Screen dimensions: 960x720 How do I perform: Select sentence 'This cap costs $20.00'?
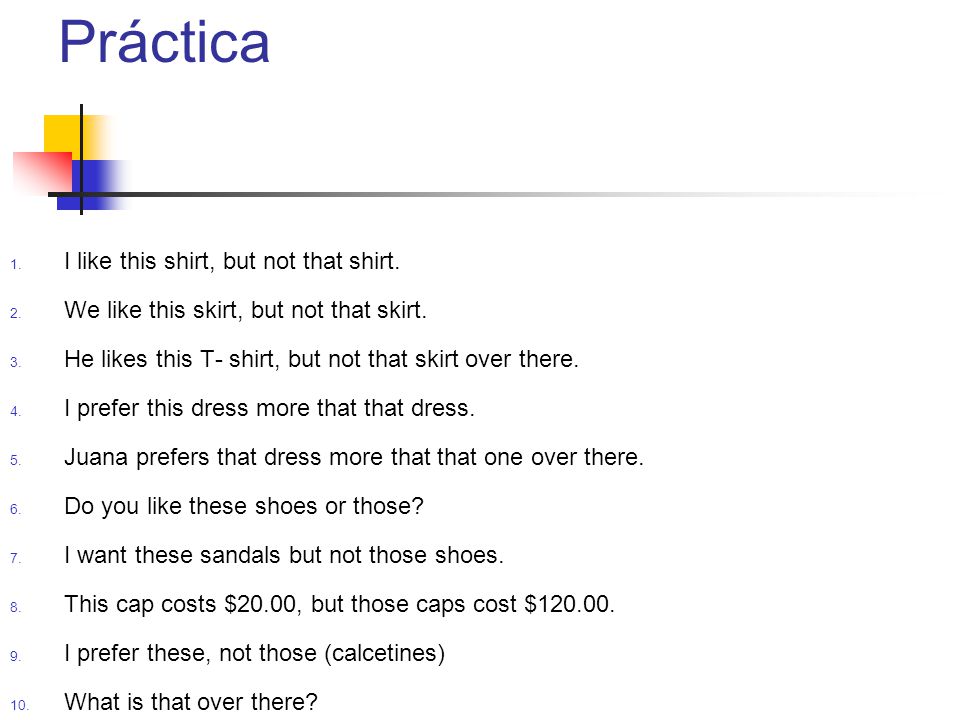(339, 604)
